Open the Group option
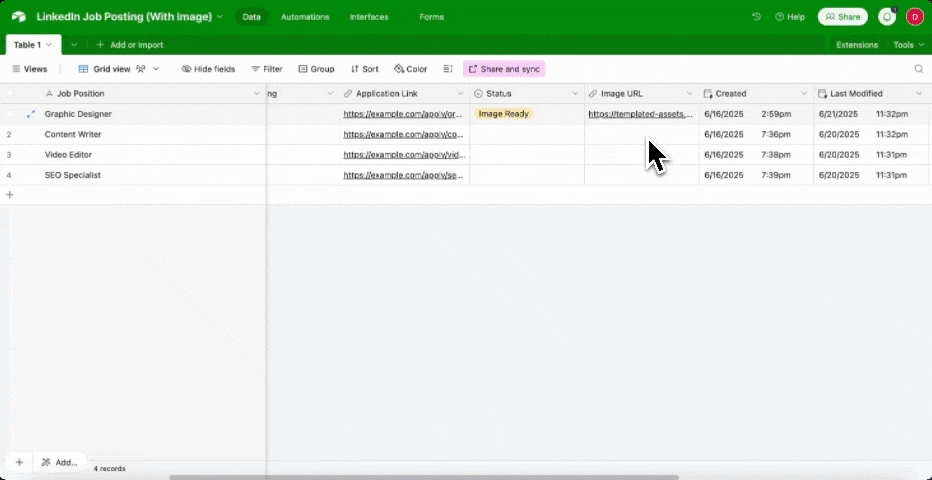The image size is (932, 480). [x=316, y=69]
